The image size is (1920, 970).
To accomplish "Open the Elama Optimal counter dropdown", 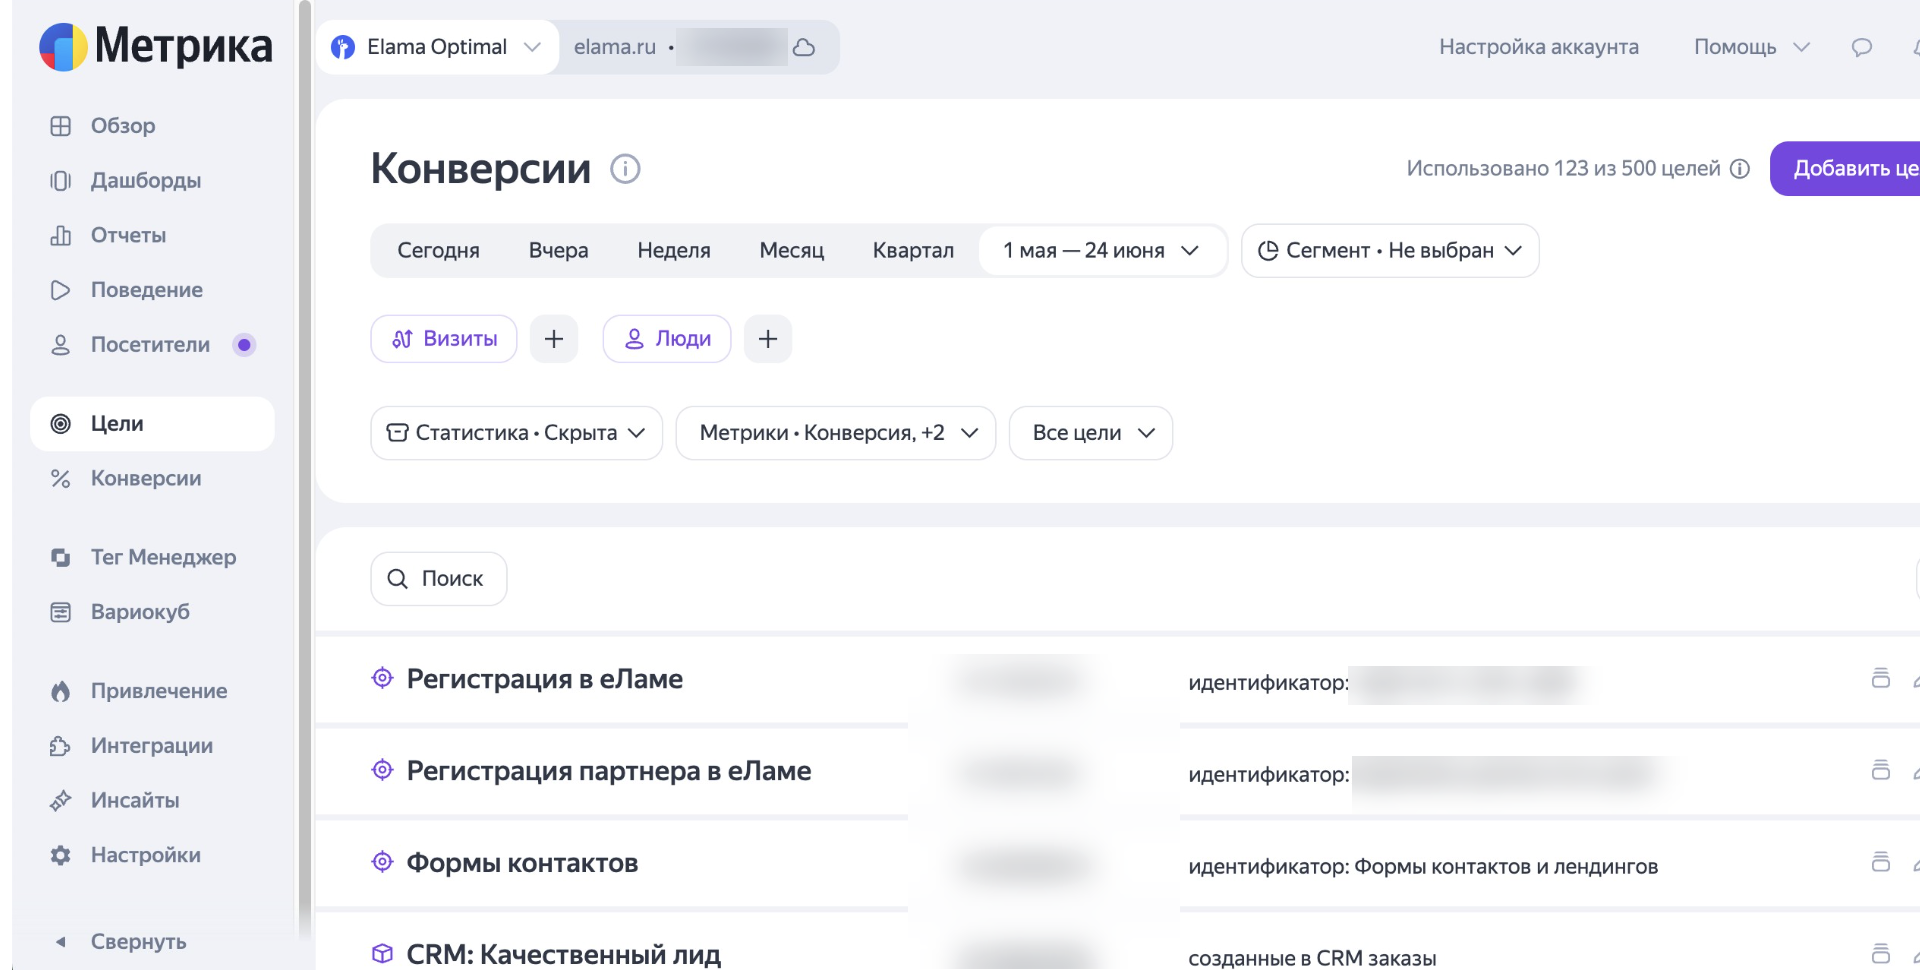I will click(437, 47).
